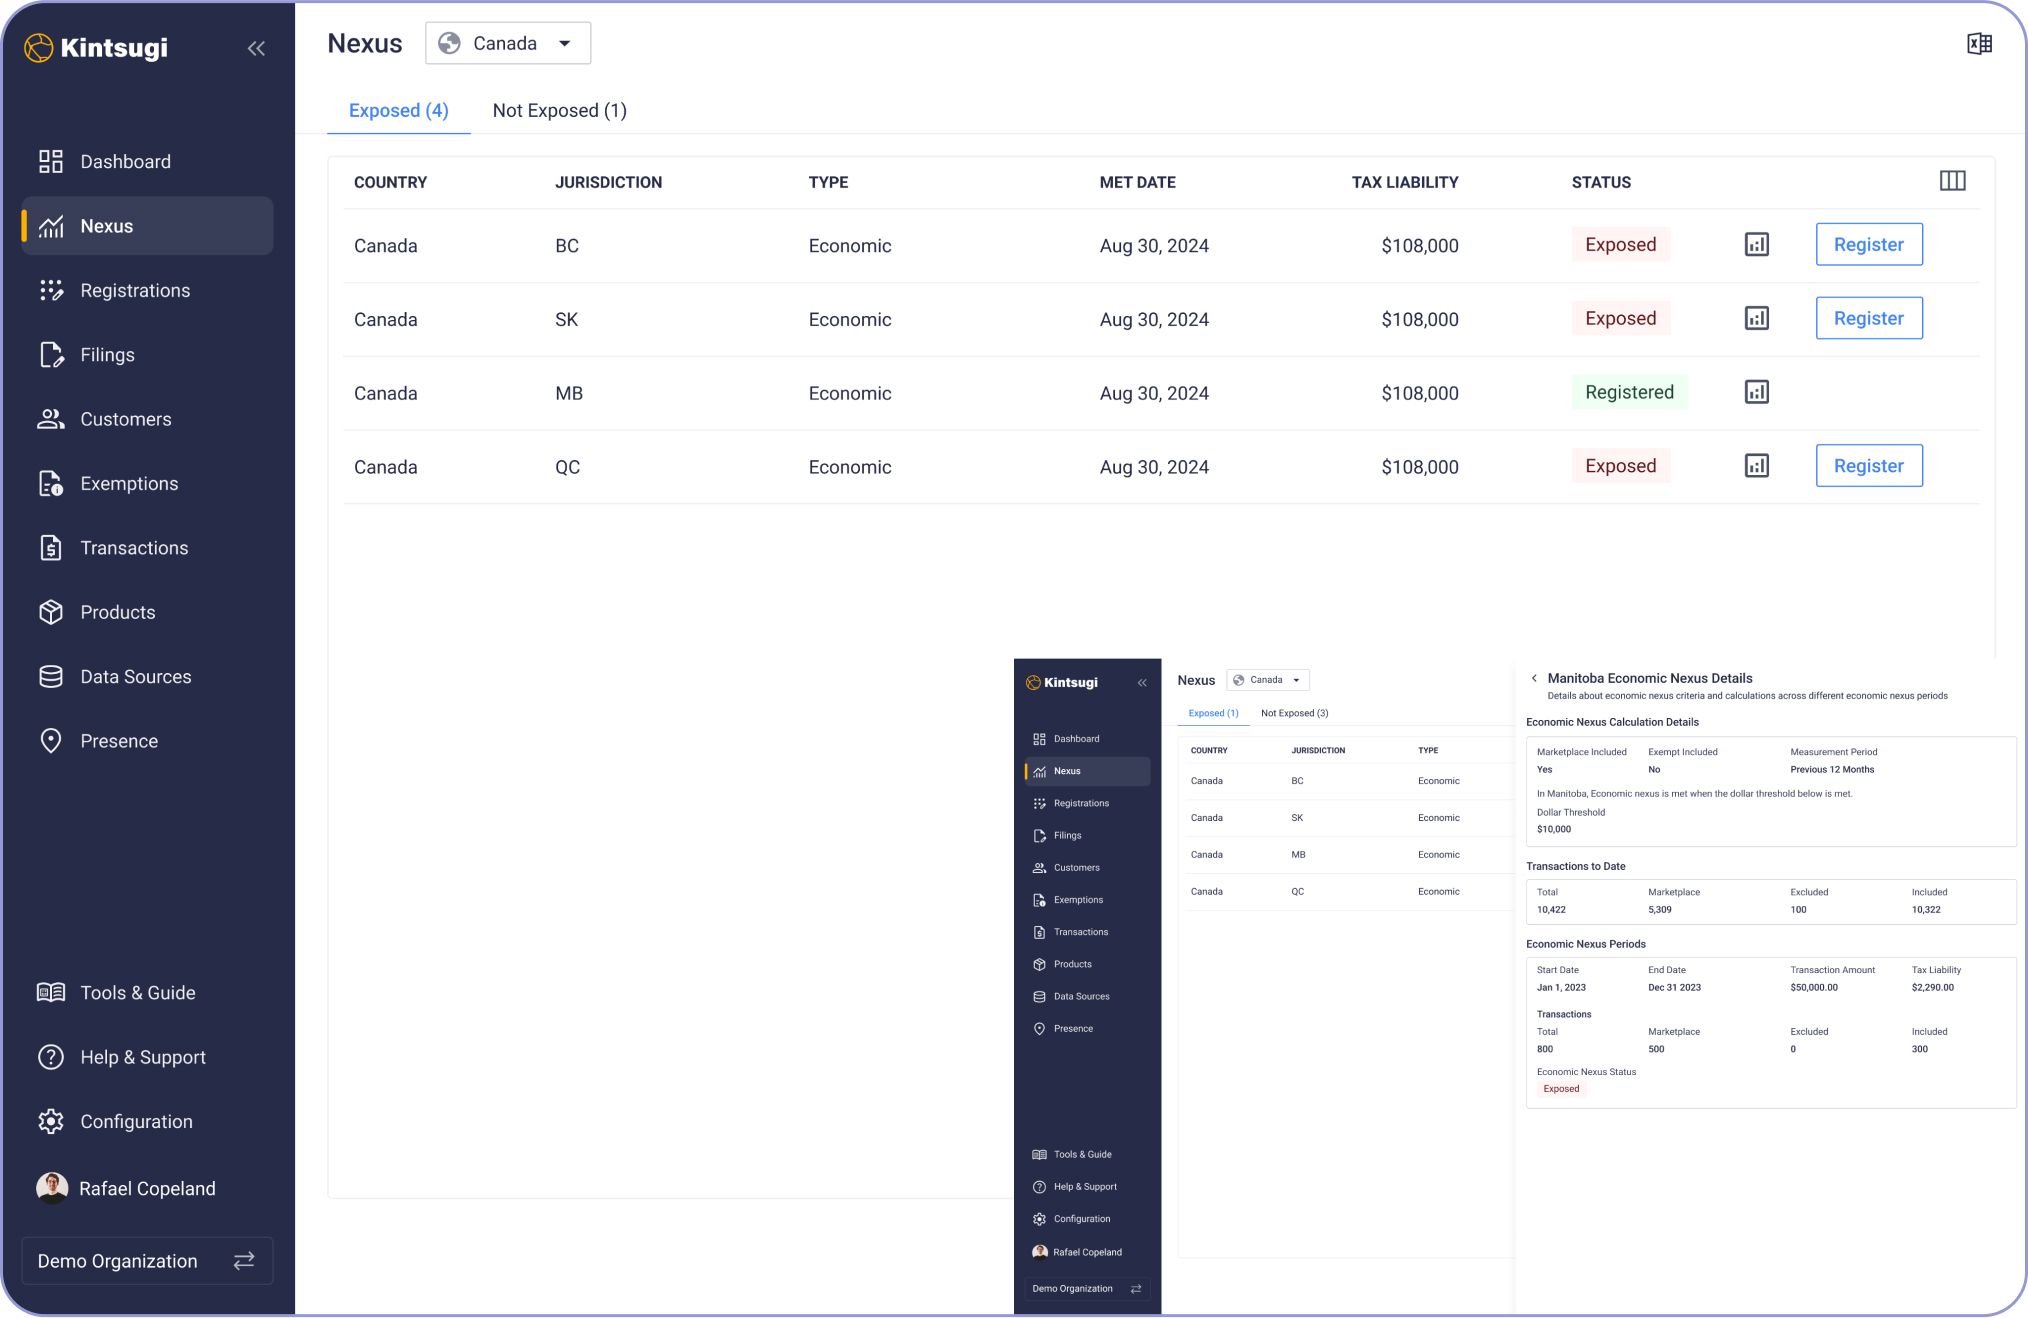The height and width of the screenshot is (1318, 2028).
Task: Open nexus details chart icon for BC row
Action: 1756,245
